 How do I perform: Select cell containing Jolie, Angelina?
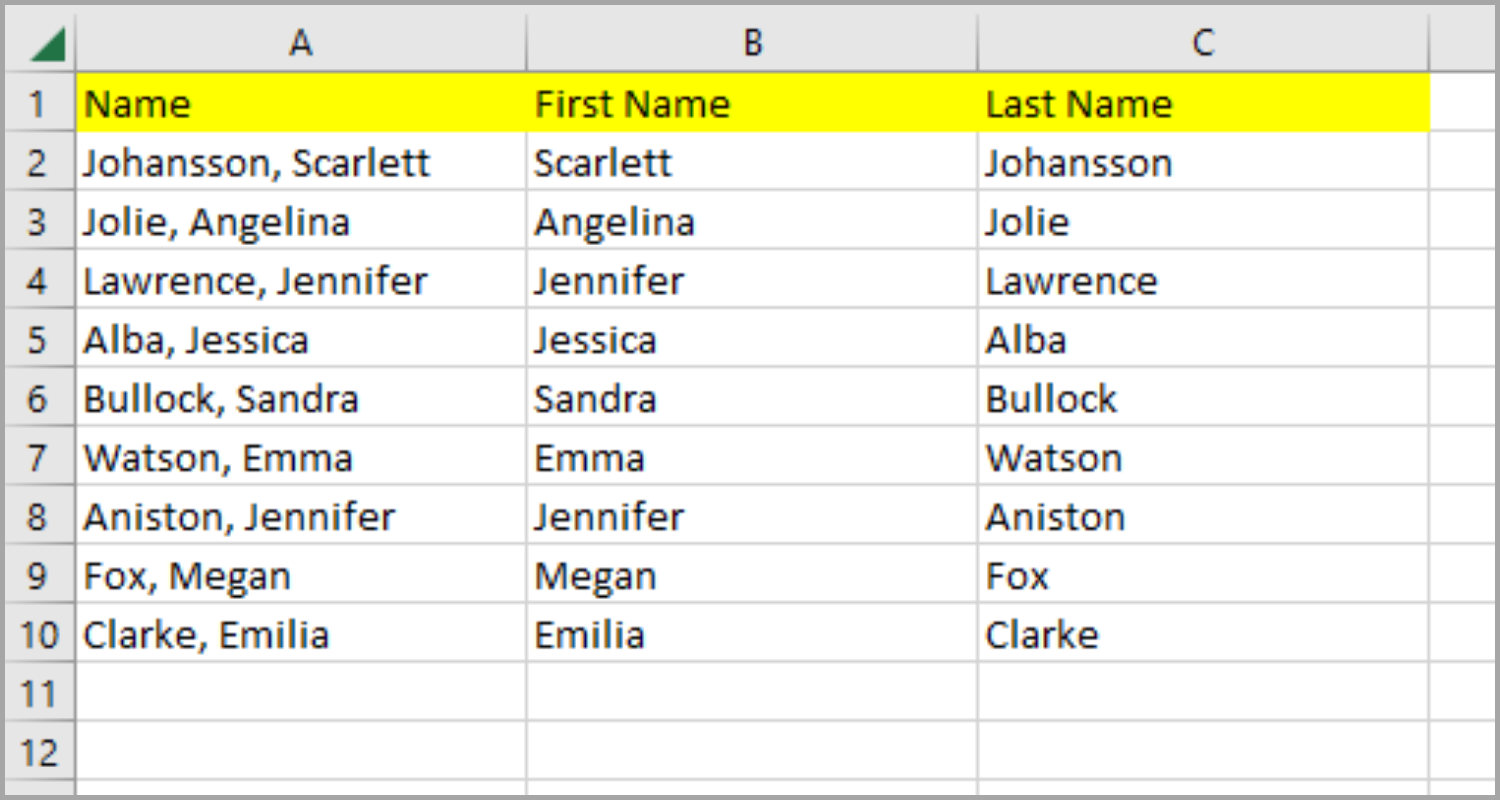click(x=300, y=222)
